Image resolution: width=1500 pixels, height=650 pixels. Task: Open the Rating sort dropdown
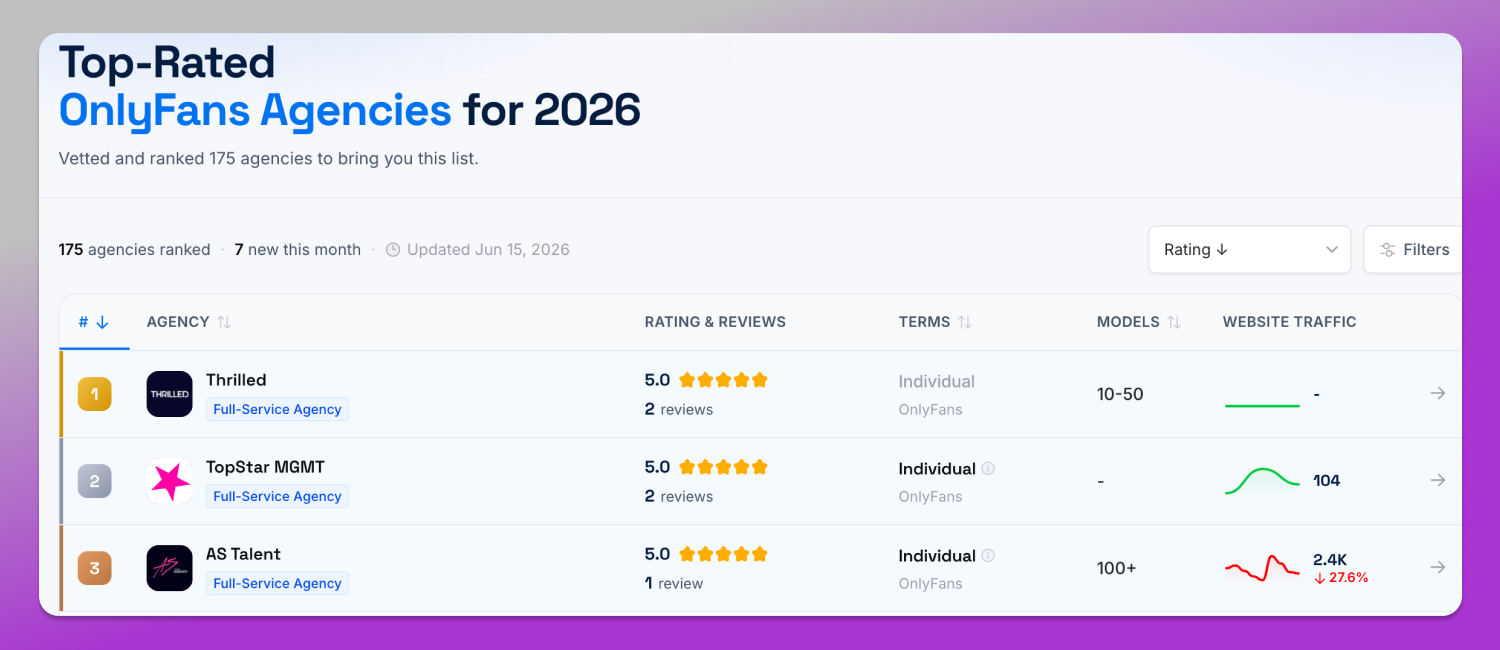(1249, 250)
